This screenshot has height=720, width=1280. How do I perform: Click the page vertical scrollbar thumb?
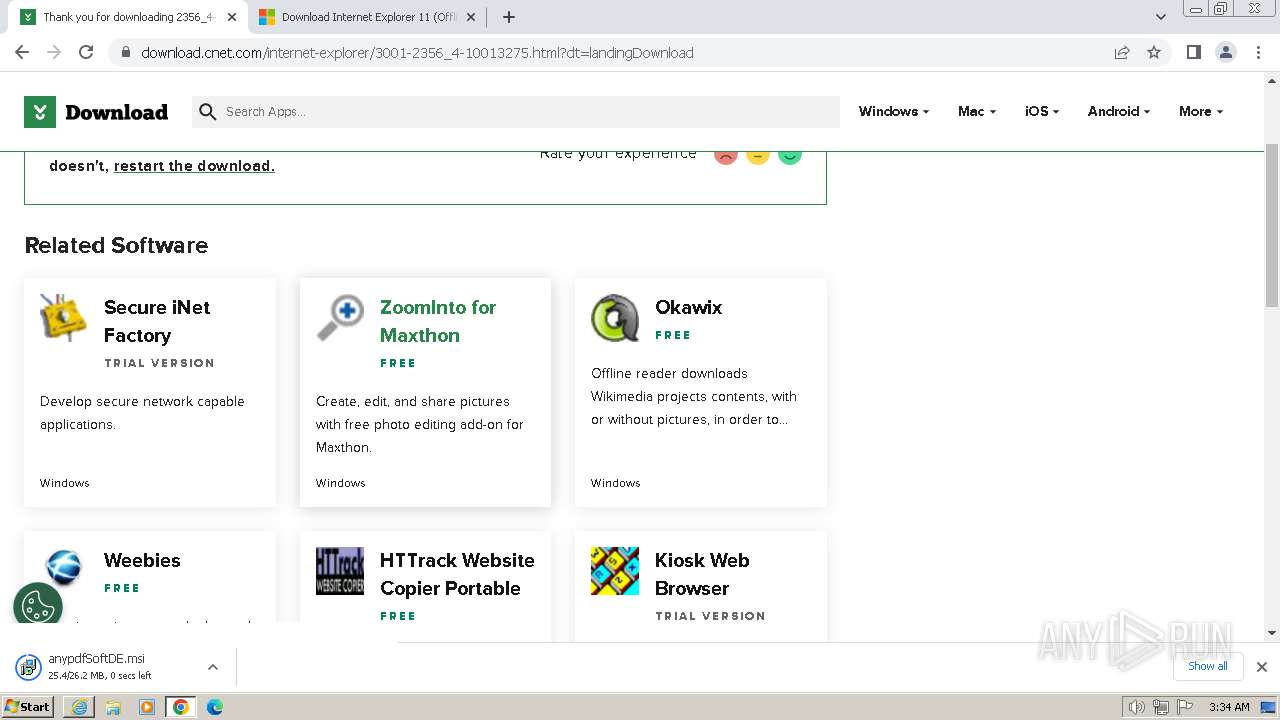pyautogui.click(x=1272, y=225)
